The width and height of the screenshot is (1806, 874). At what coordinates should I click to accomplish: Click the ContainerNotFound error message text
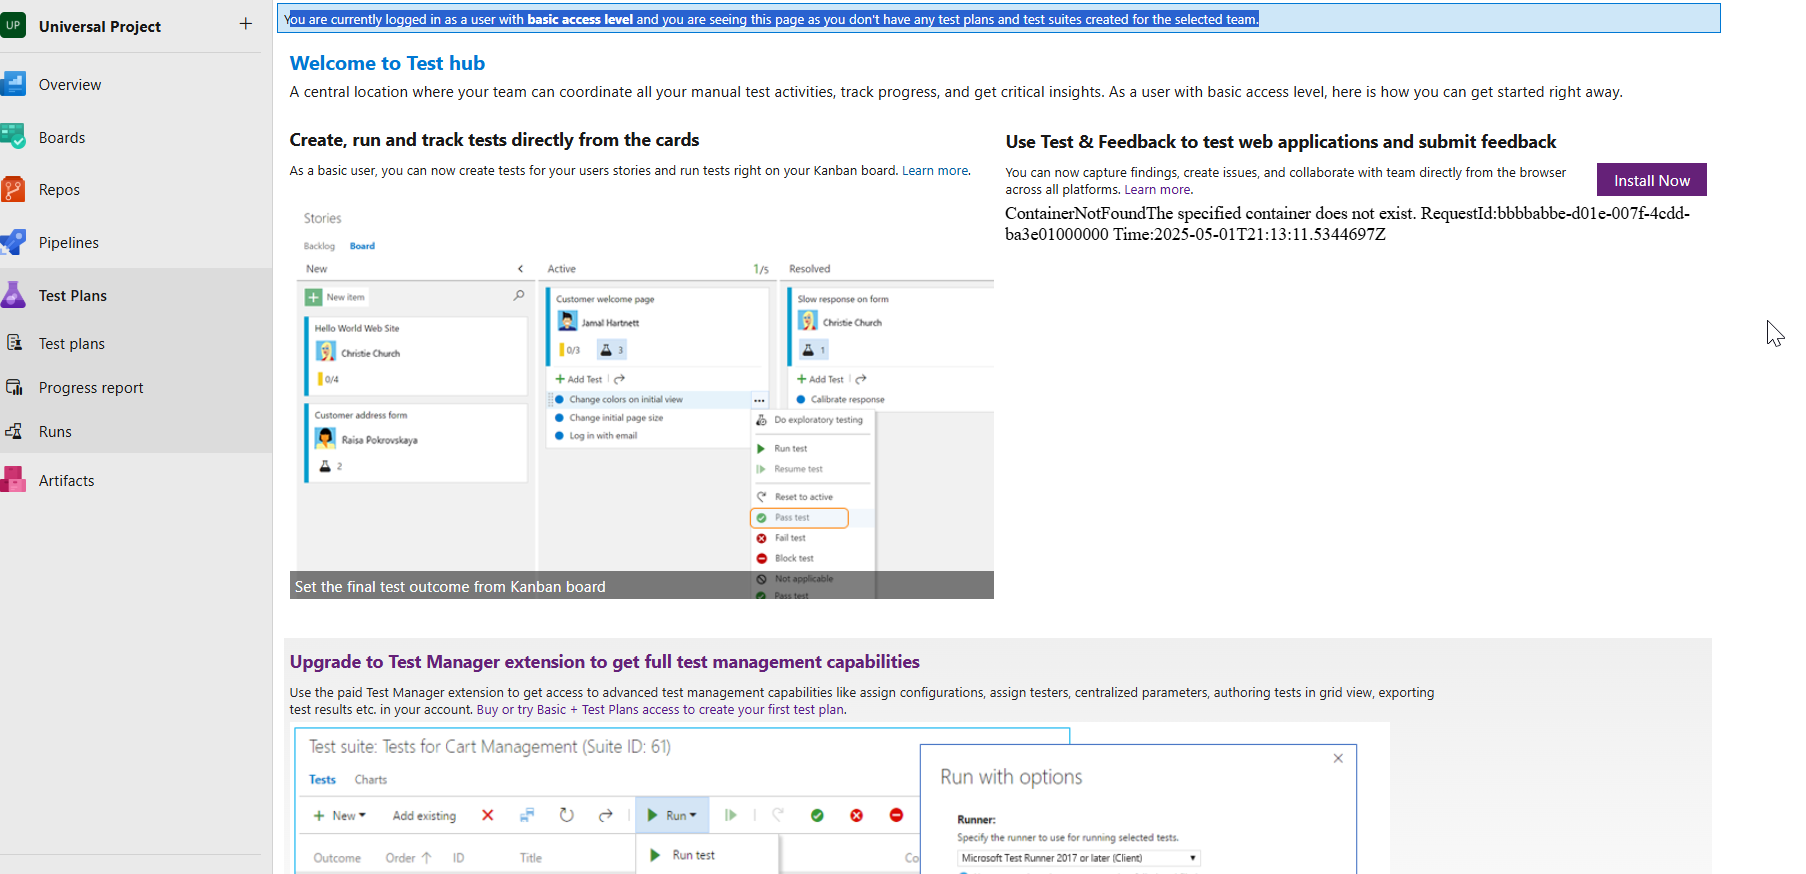coord(1347,224)
